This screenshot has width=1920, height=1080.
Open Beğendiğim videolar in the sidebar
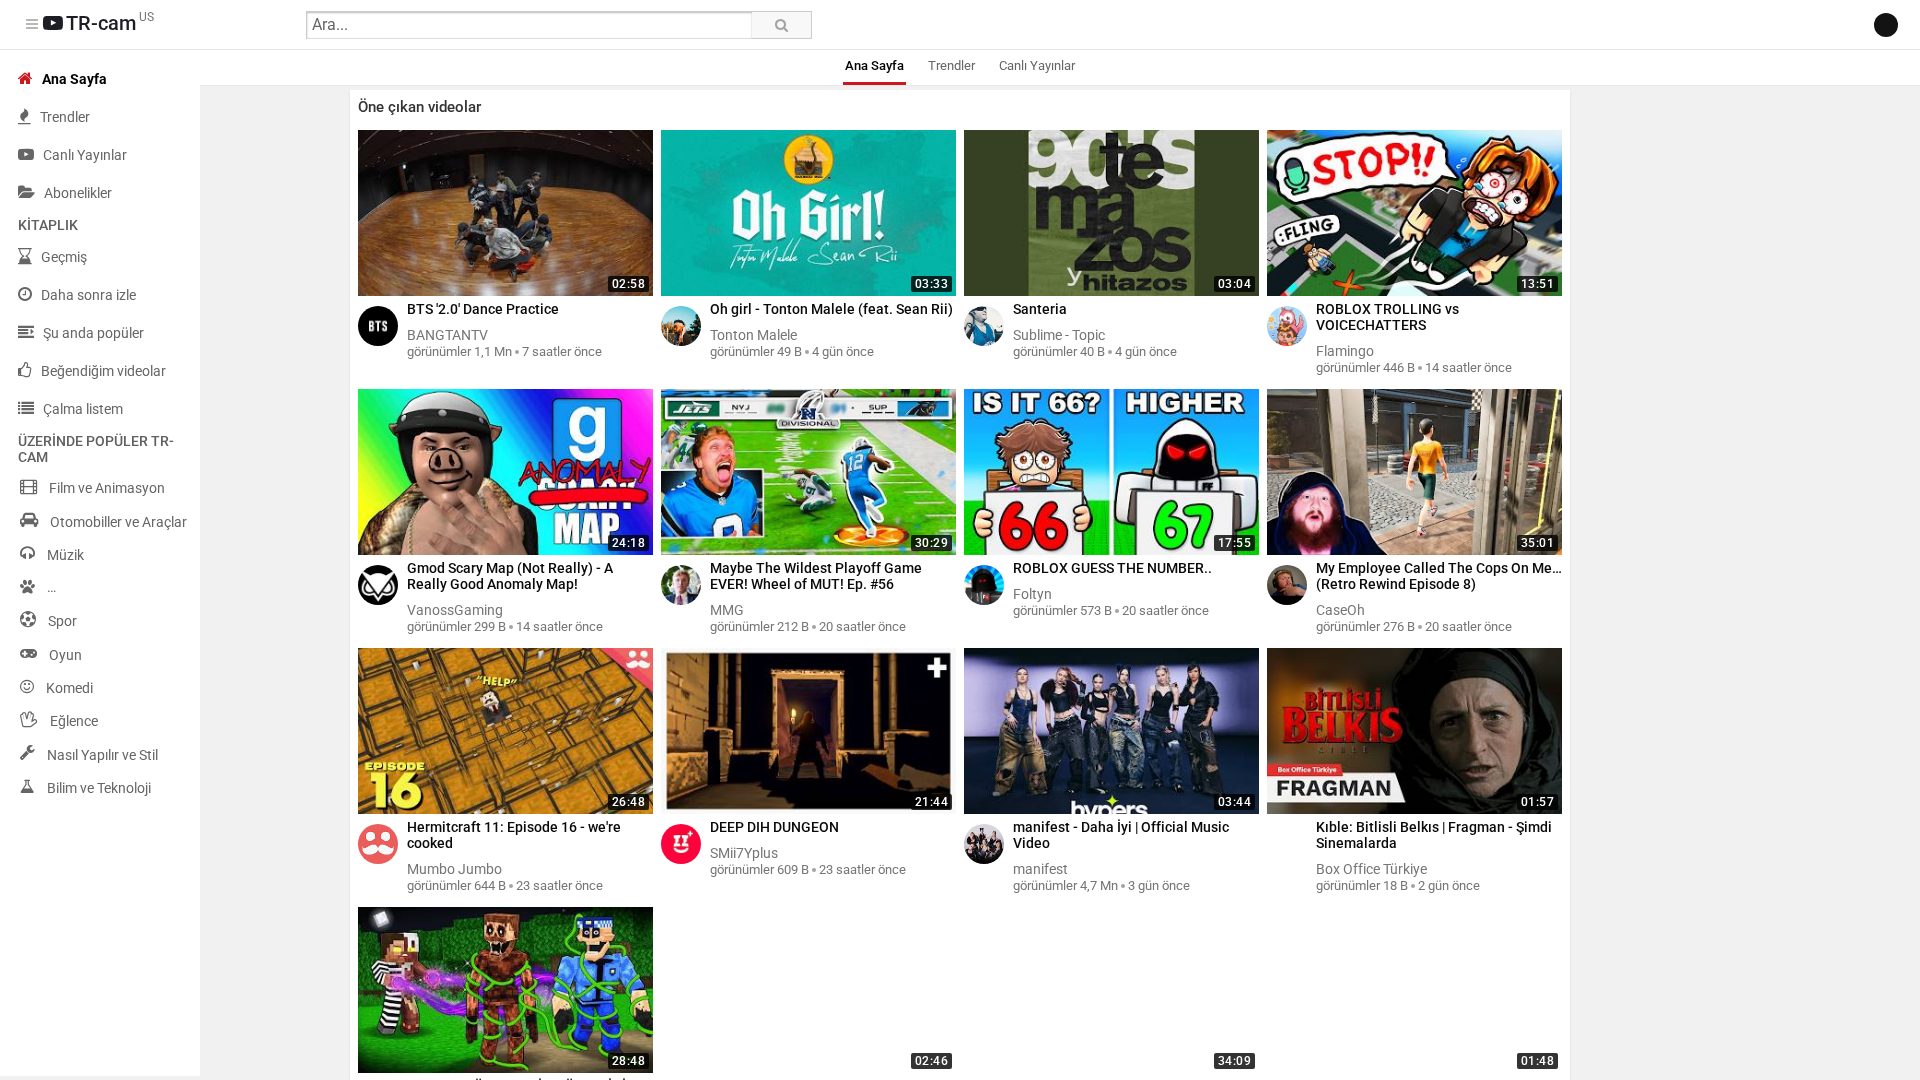(x=103, y=371)
